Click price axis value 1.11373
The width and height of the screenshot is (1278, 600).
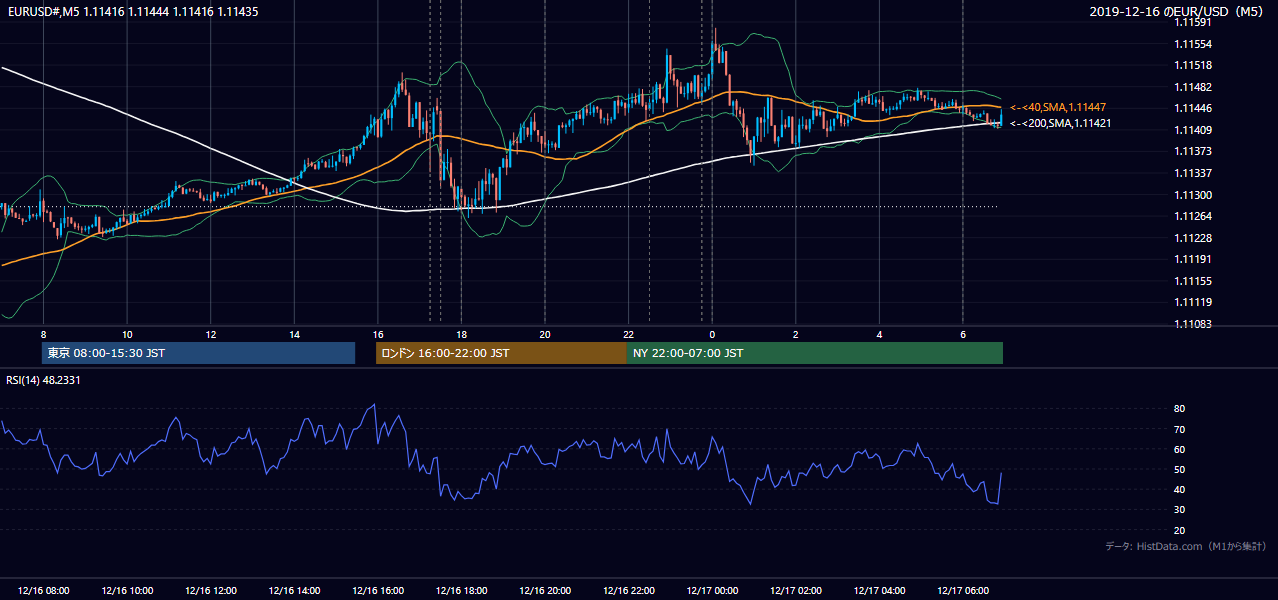pyautogui.click(x=1193, y=151)
